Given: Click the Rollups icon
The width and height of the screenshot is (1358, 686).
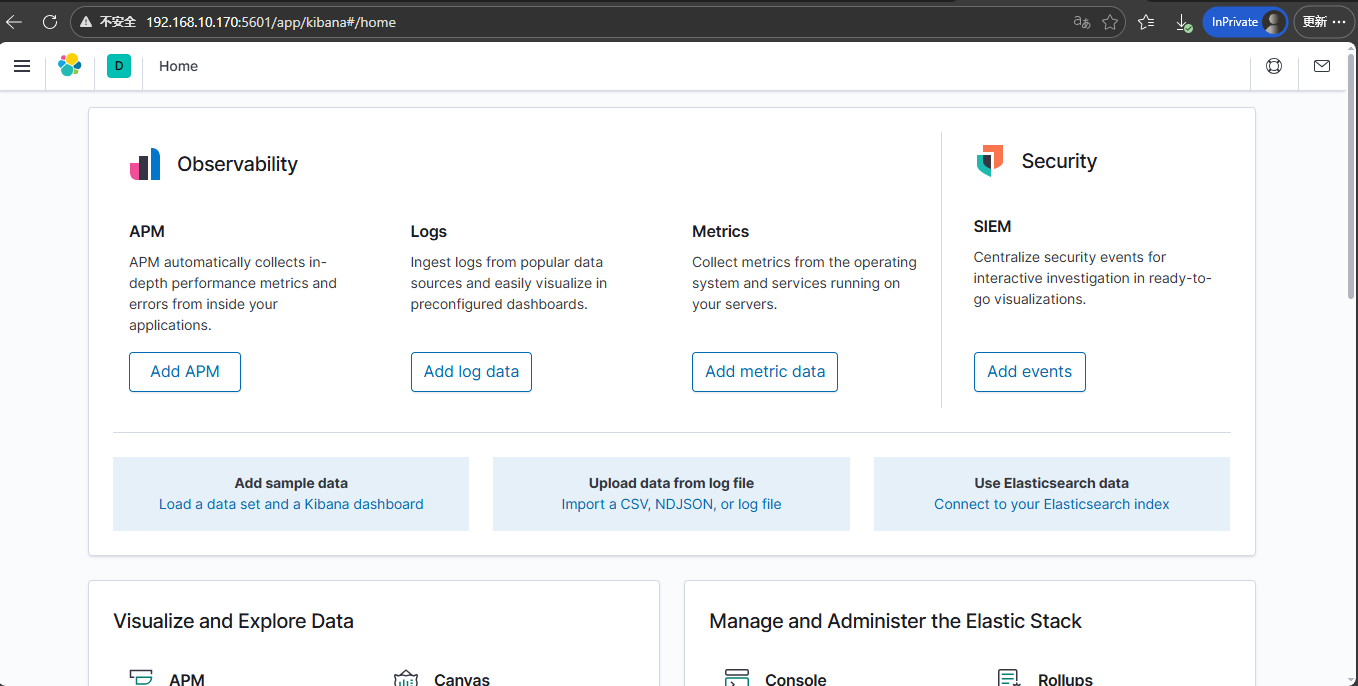Looking at the screenshot, I should 1009,678.
